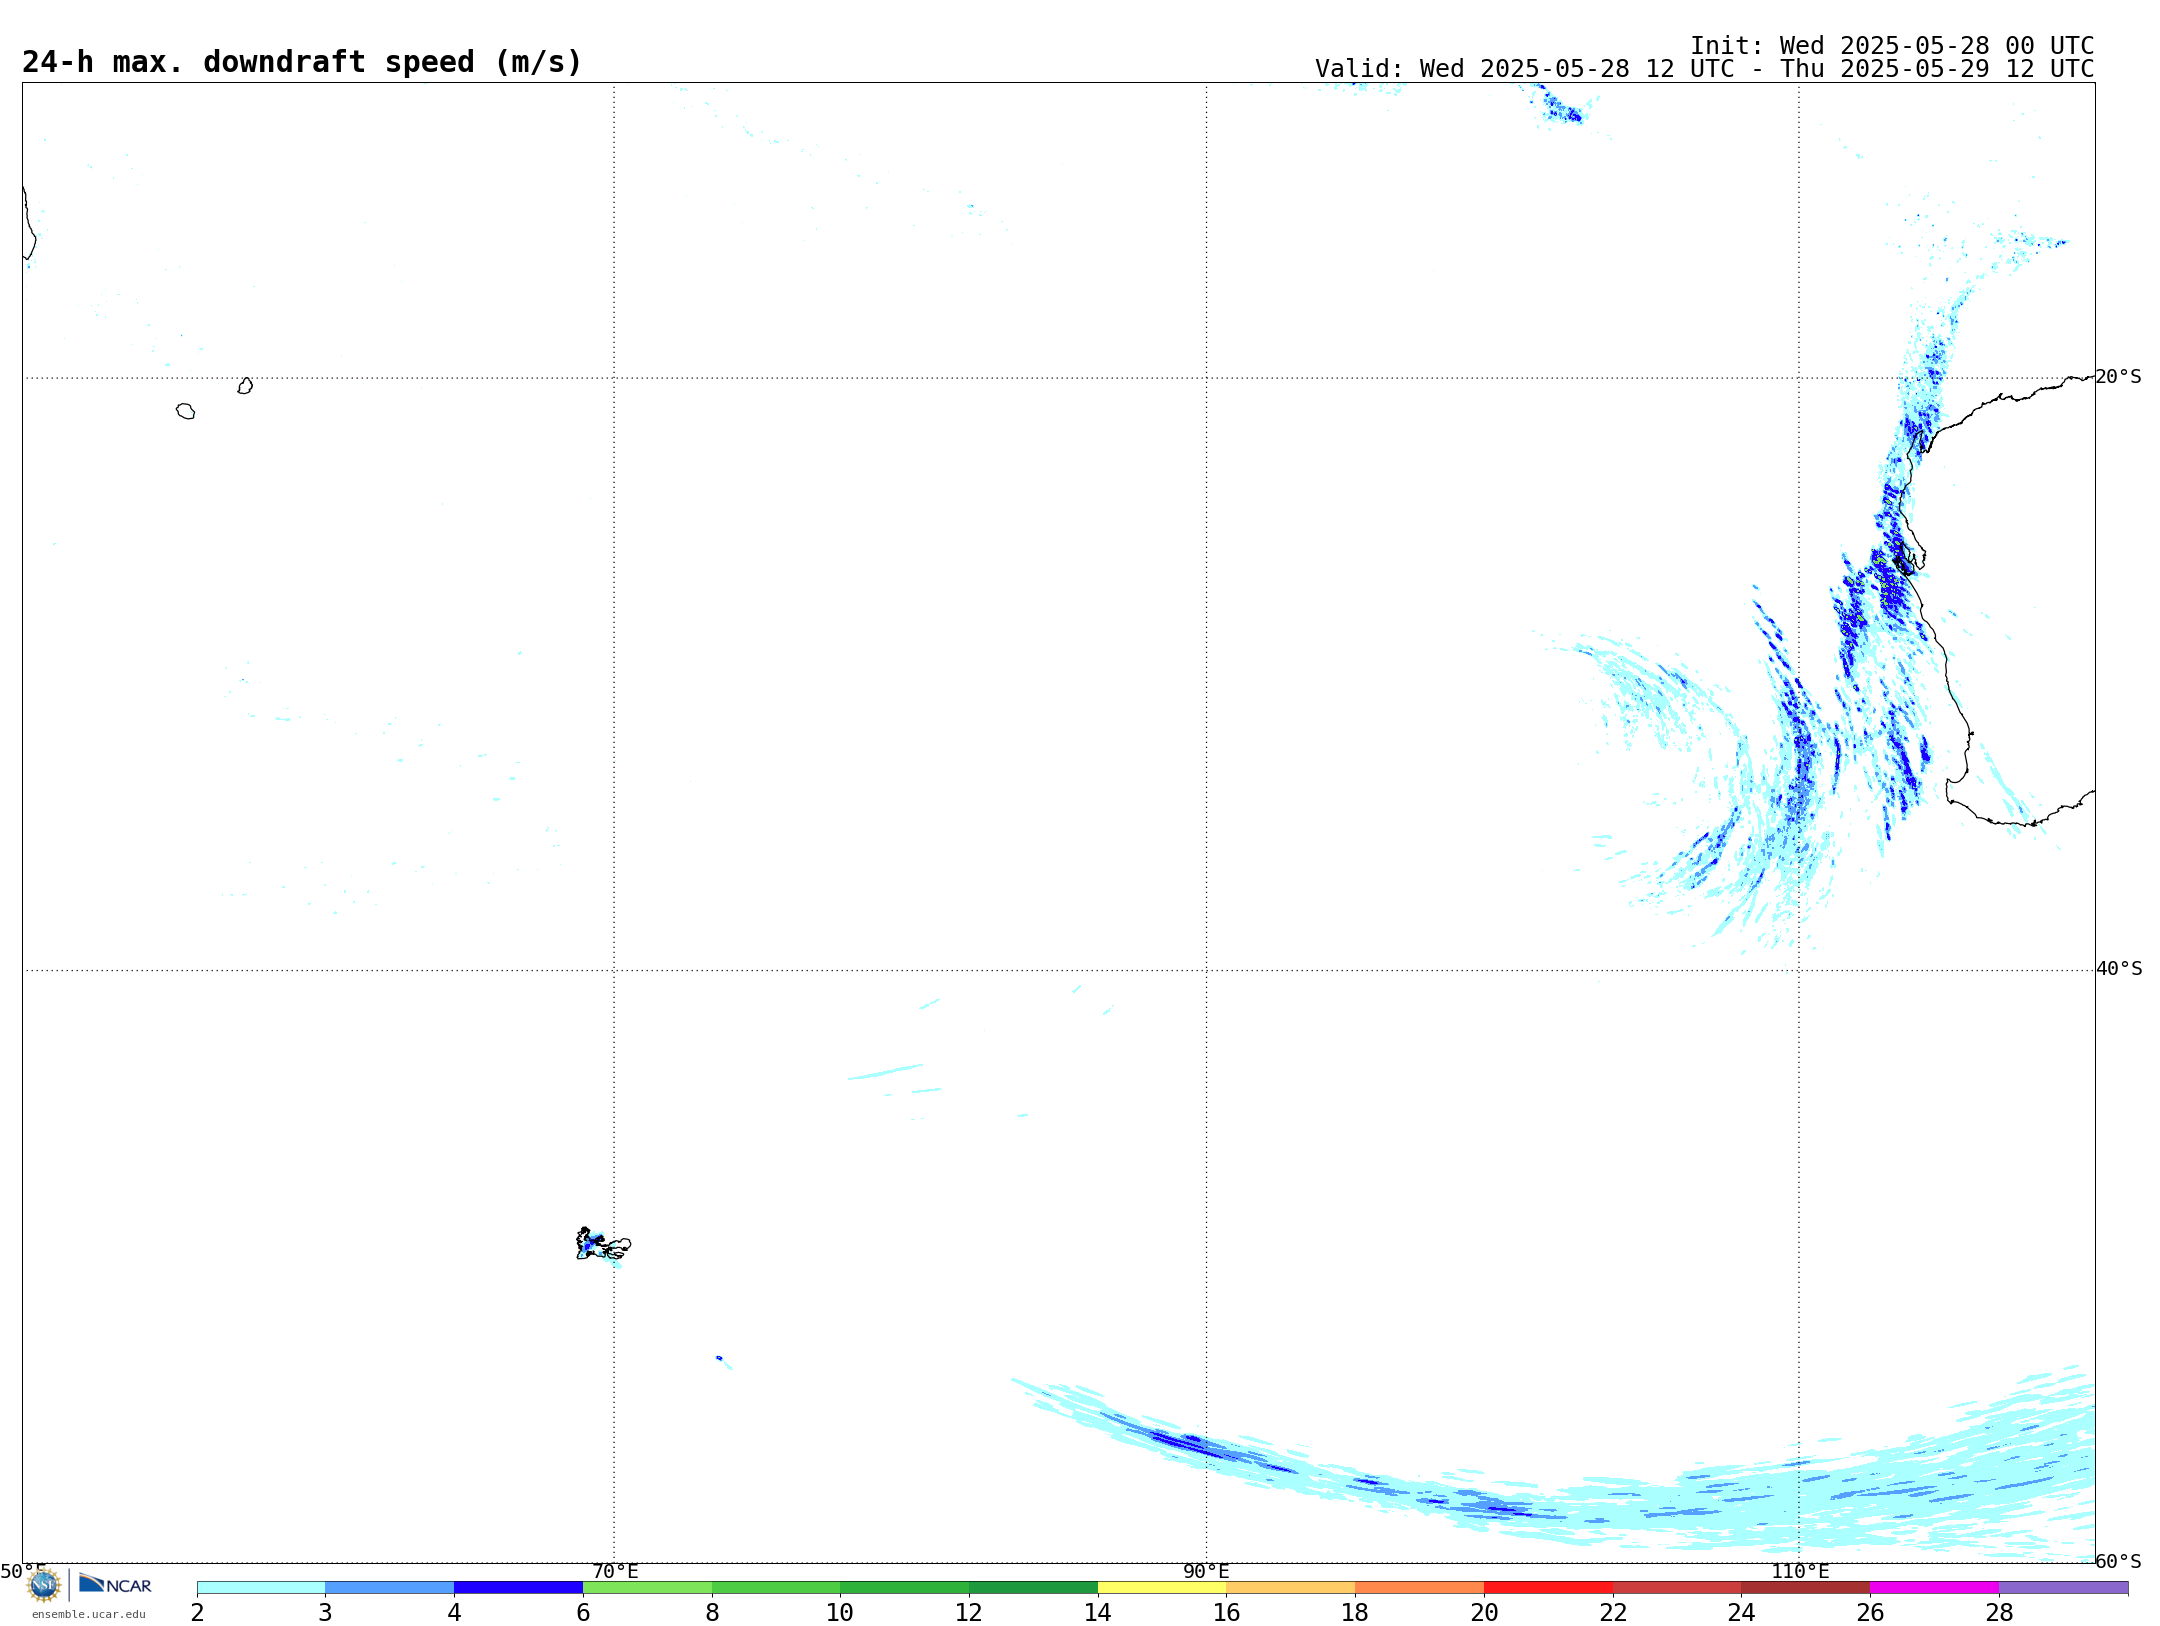
Task: Pick the dark blue 4-6 m/s swatch
Action: [x=518, y=1587]
